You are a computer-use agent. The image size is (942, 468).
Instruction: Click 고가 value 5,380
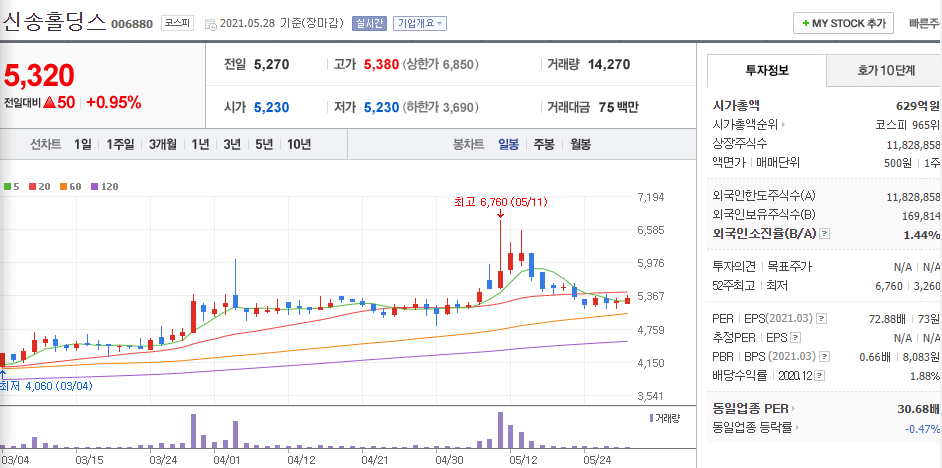[381, 64]
